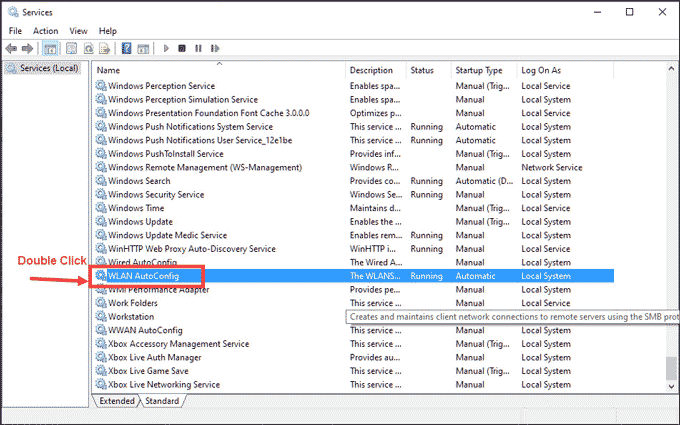Click gear icon of Work Folders service
680x425 pixels.
coord(101,303)
